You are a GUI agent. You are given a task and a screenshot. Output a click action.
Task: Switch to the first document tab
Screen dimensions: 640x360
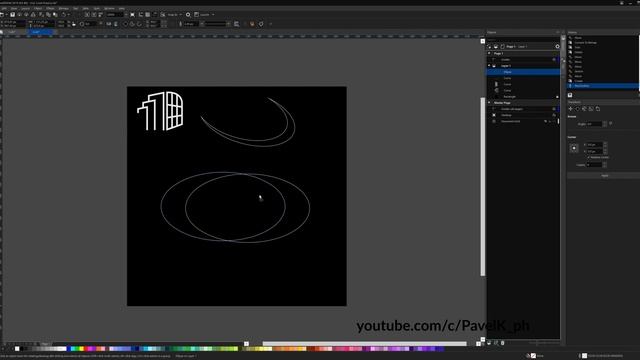[x=13, y=32]
